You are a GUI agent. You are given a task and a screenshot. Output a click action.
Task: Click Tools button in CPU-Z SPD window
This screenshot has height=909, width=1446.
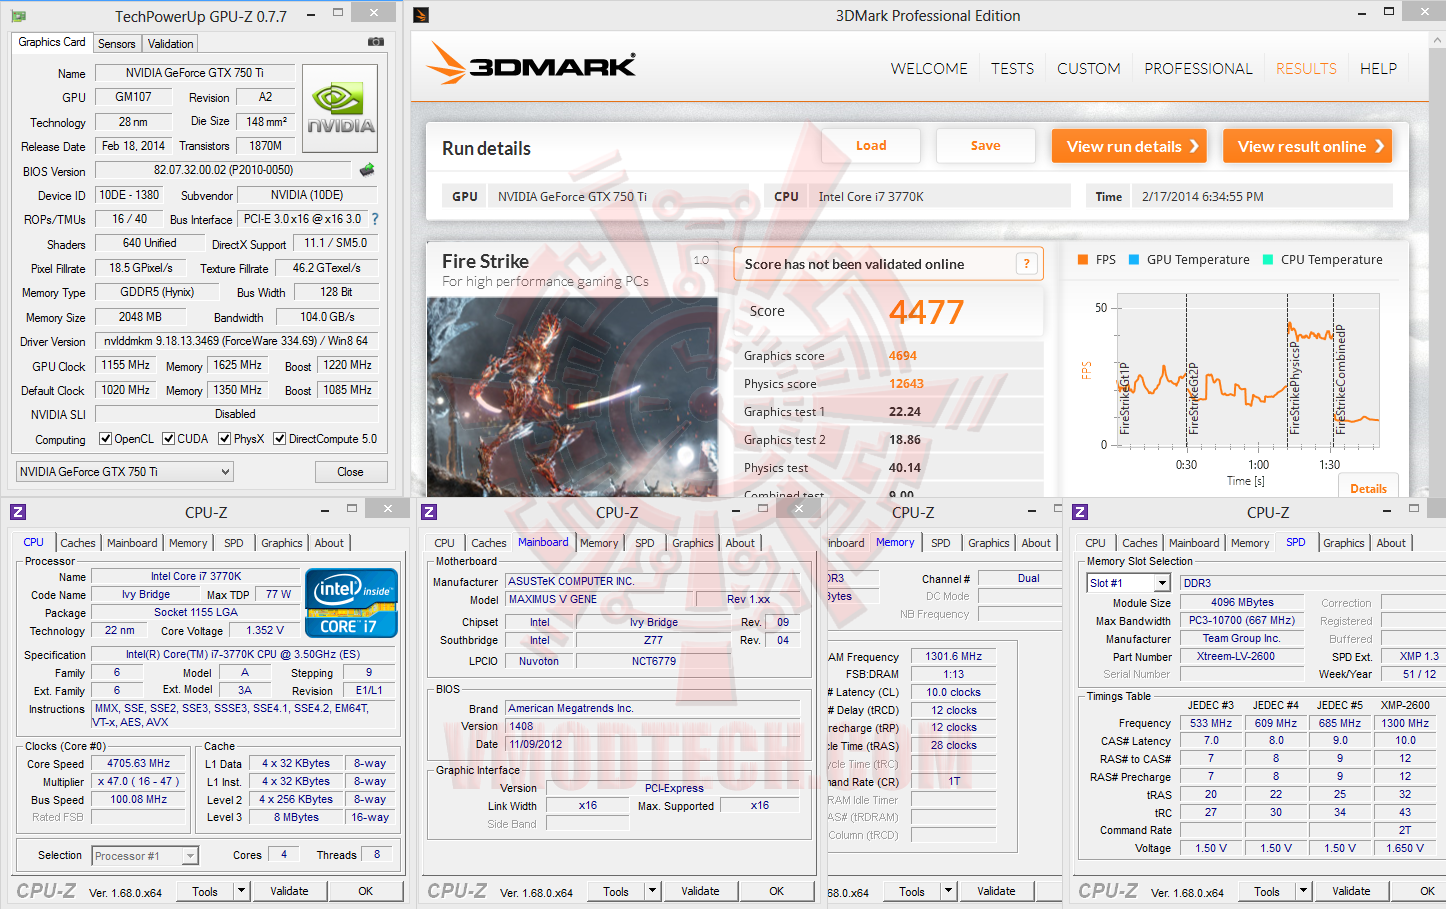click(1266, 891)
